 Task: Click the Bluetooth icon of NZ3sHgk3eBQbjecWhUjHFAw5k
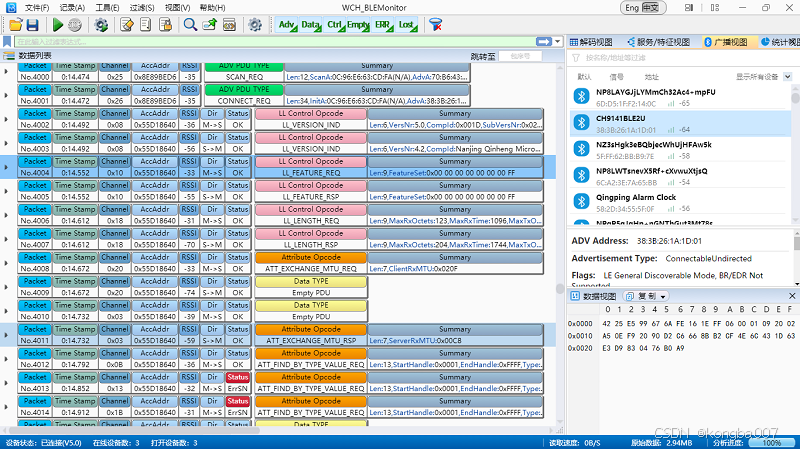[582, 148]
